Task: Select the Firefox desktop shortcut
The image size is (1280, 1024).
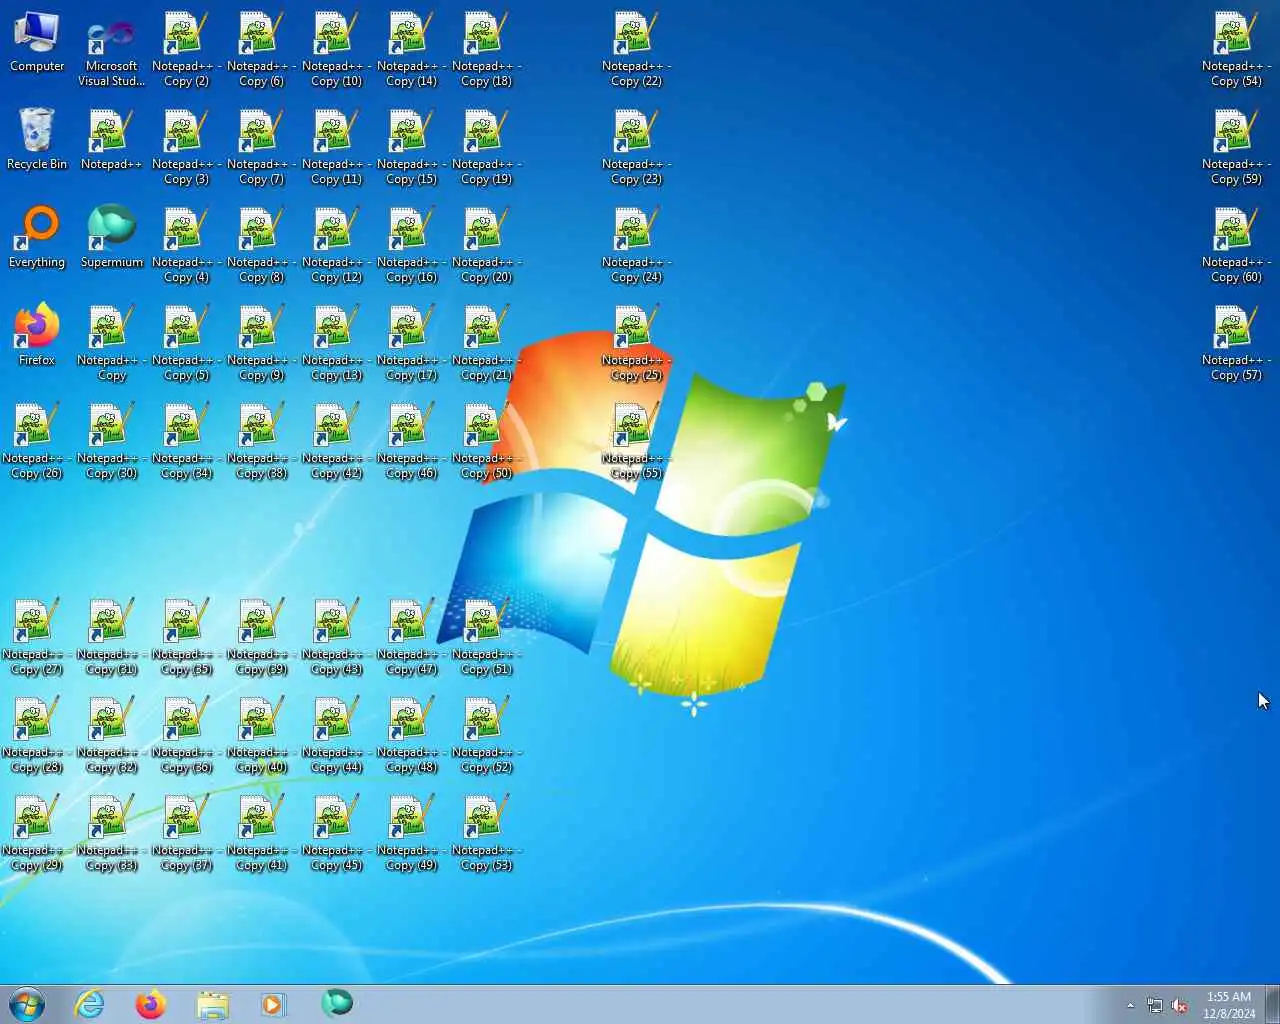Action: coord(37,336)
